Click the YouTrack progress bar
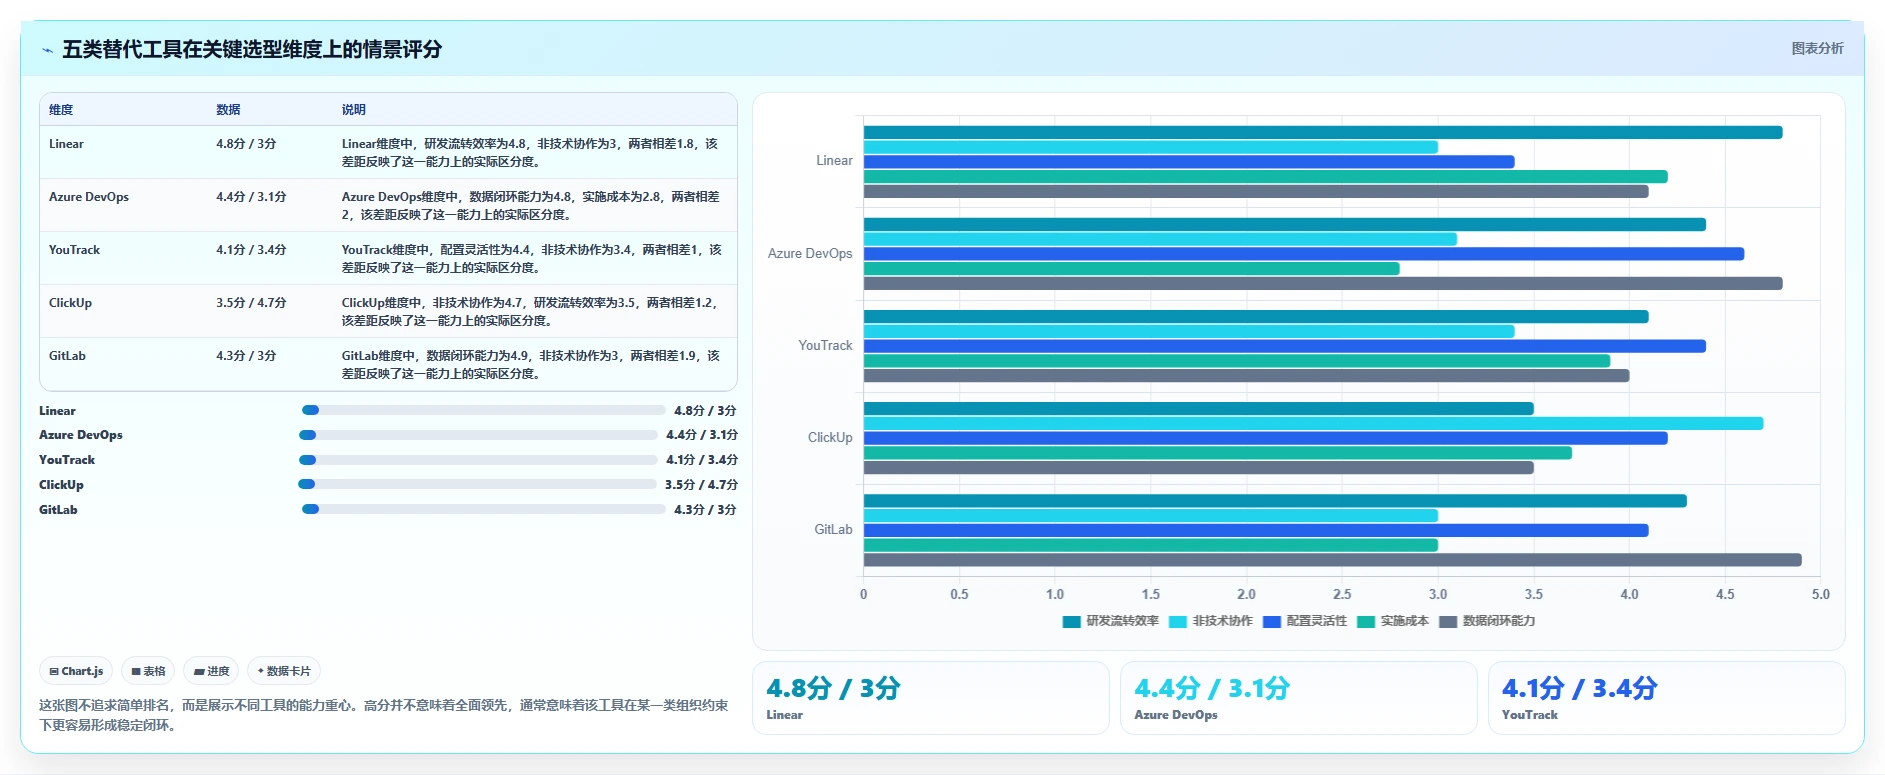Image resolution: width=1885 pixels, height=775 pixels. point(478,460)
